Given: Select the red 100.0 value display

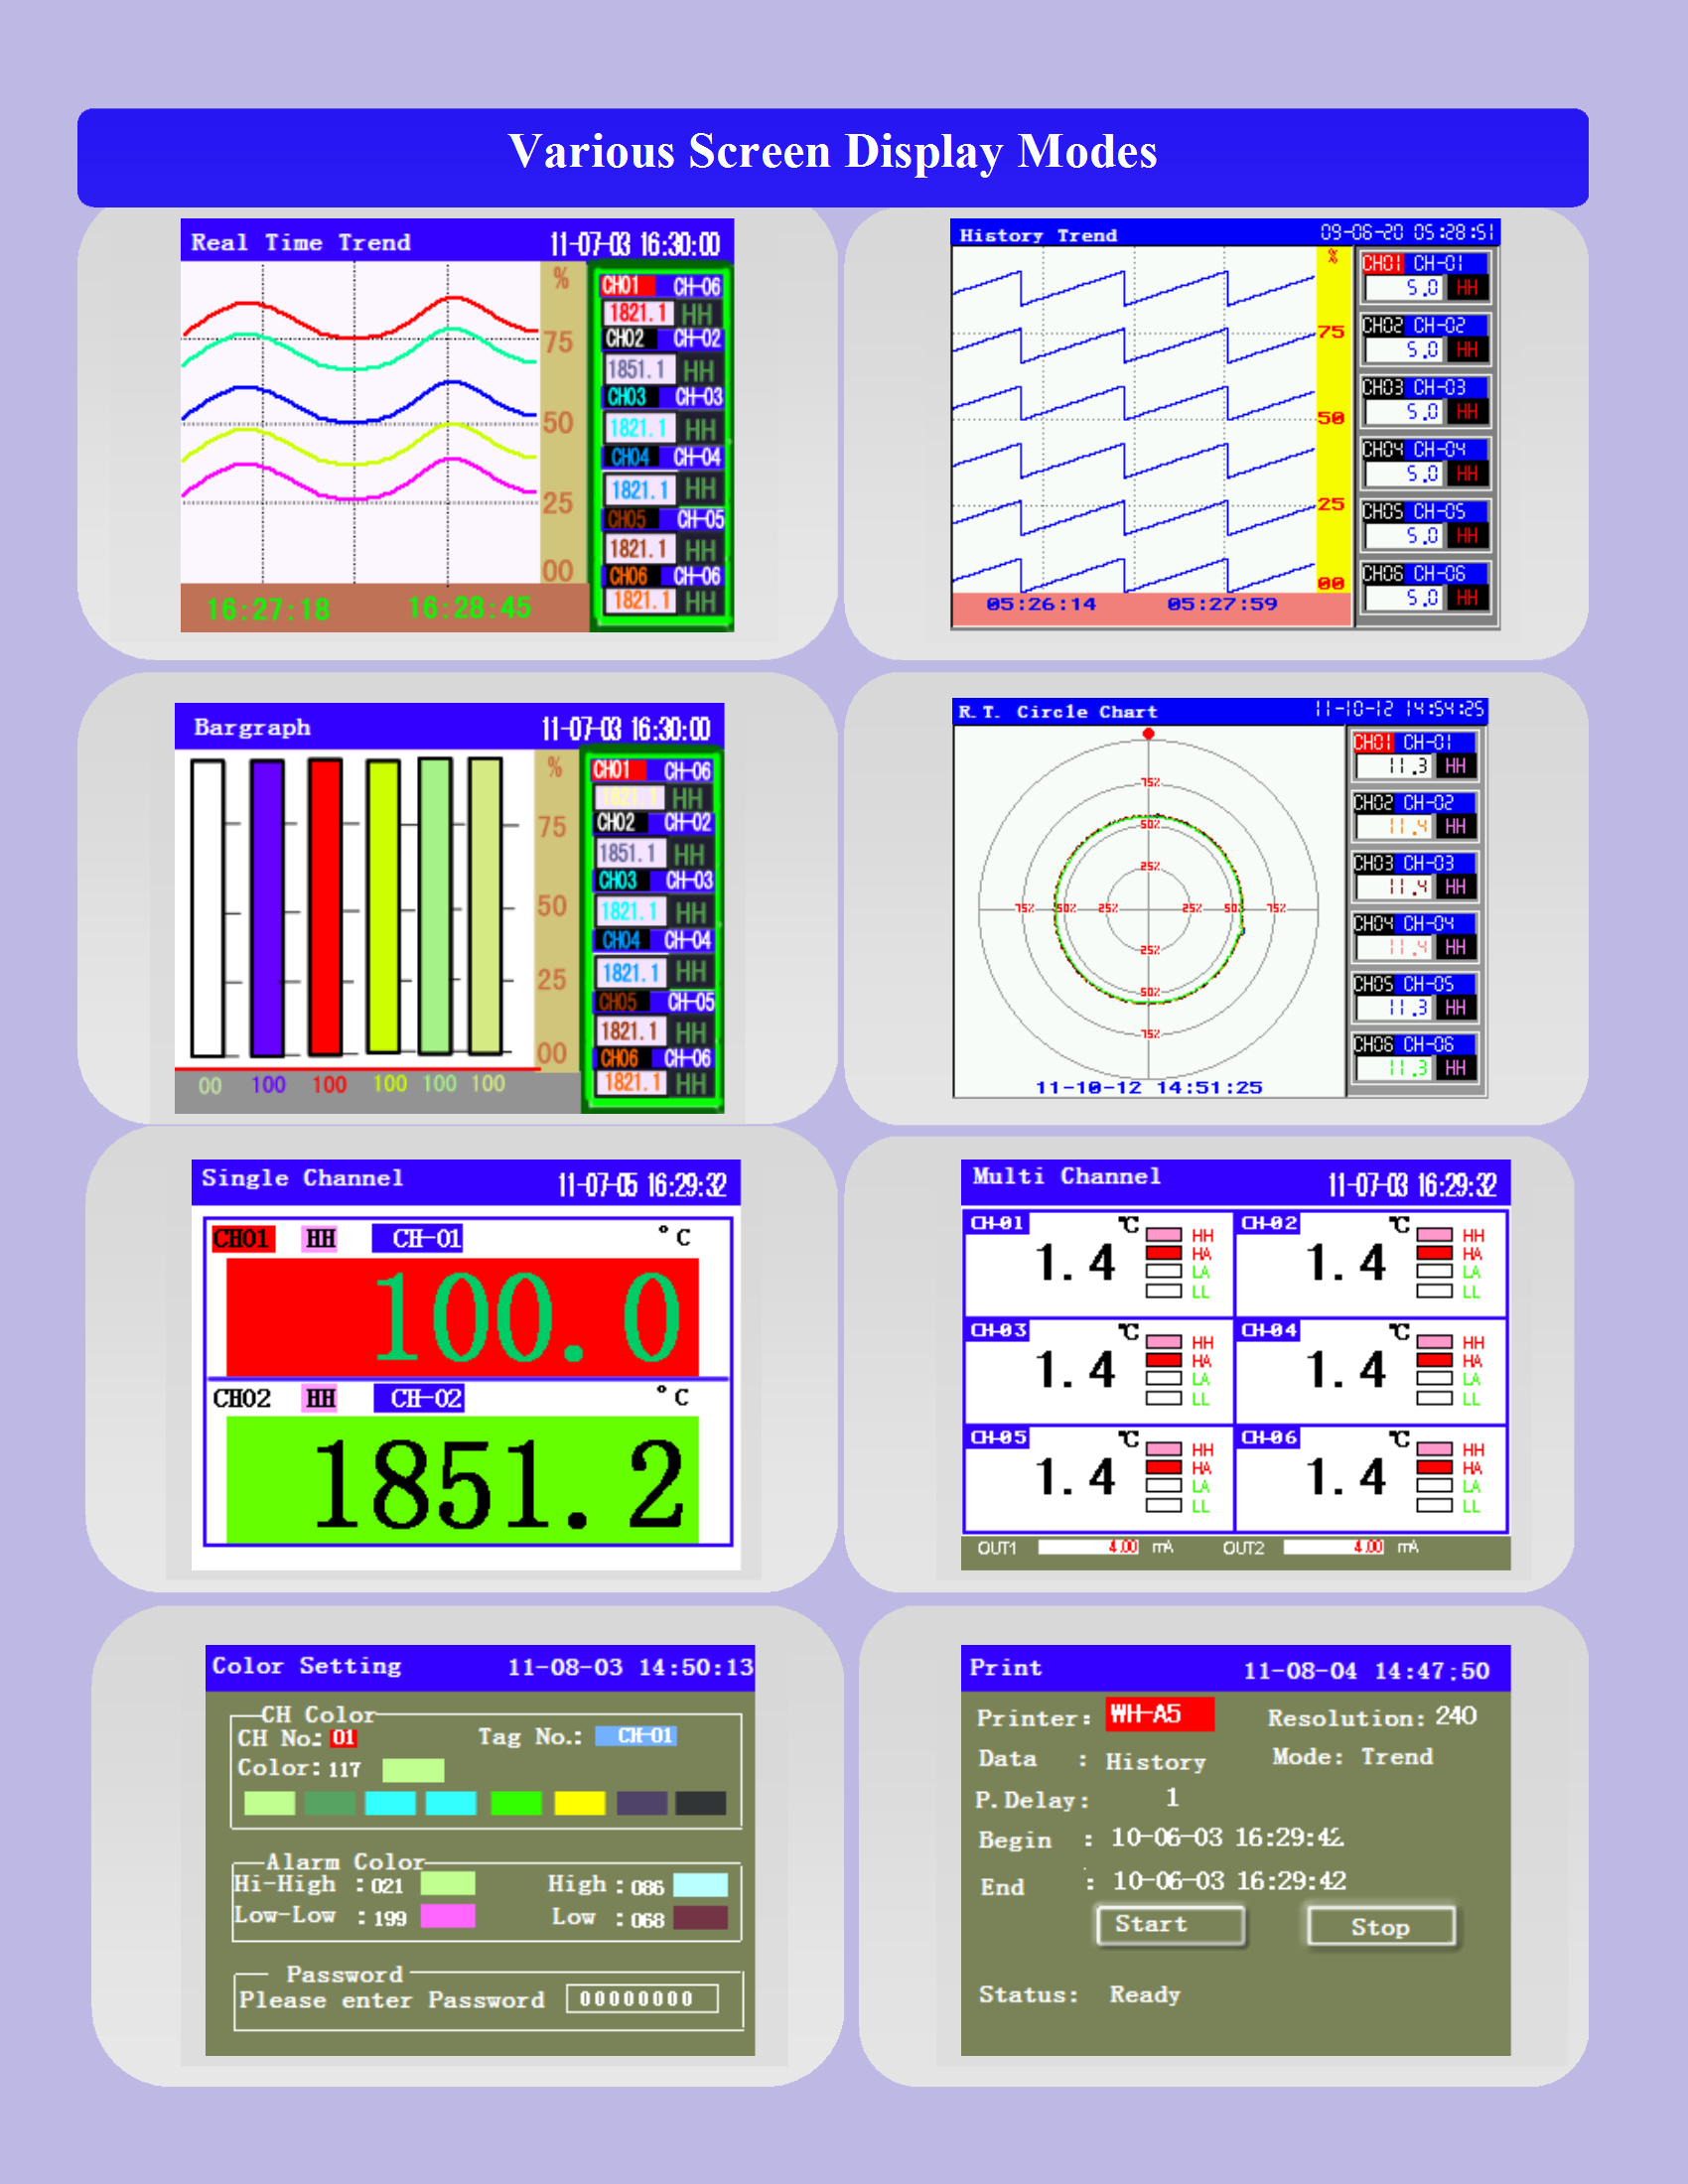Looking at the screenshot, I should 462,1317.
